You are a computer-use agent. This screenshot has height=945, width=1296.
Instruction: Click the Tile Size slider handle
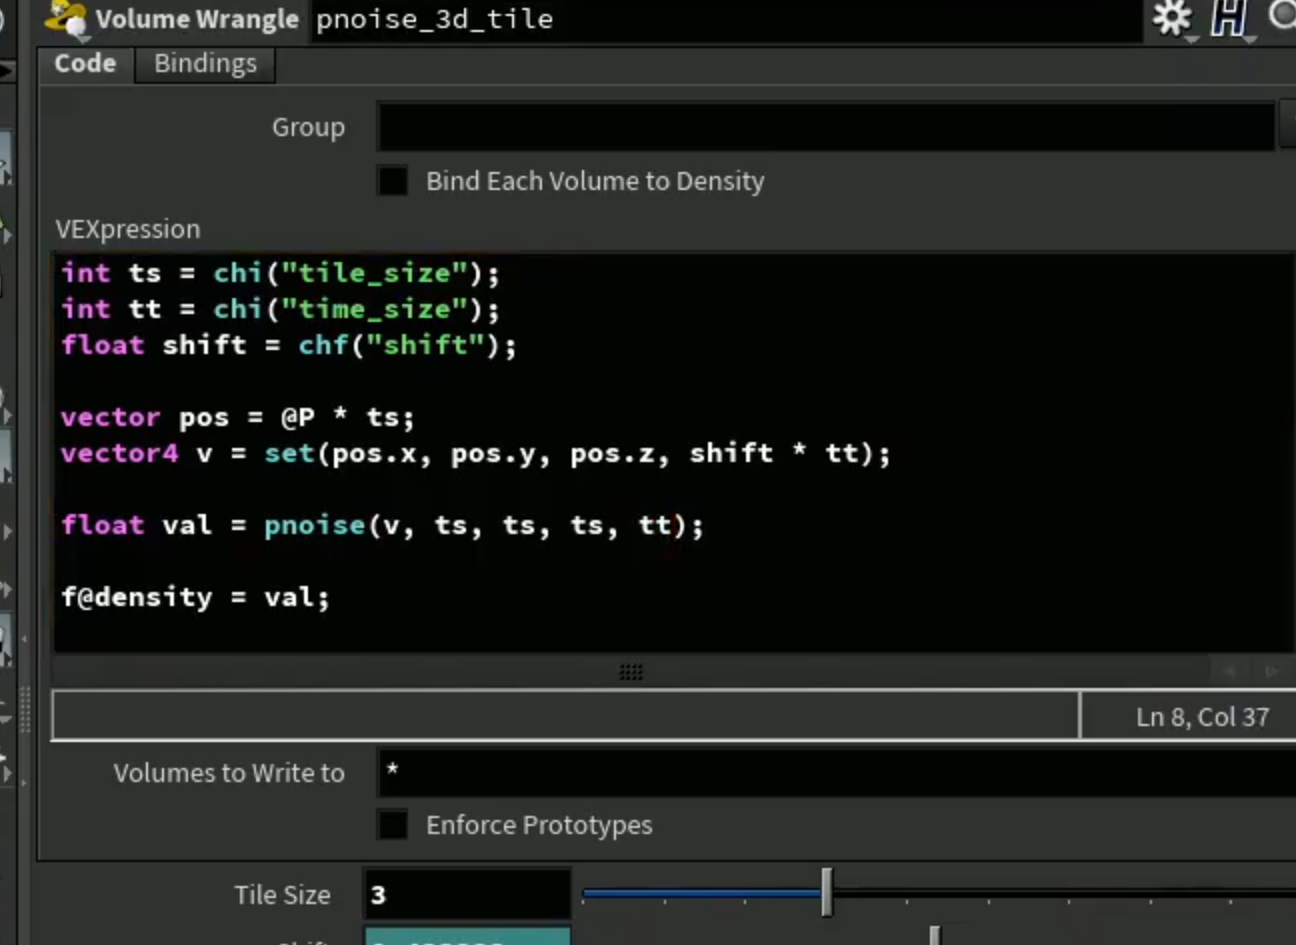[x=827, y=892]
